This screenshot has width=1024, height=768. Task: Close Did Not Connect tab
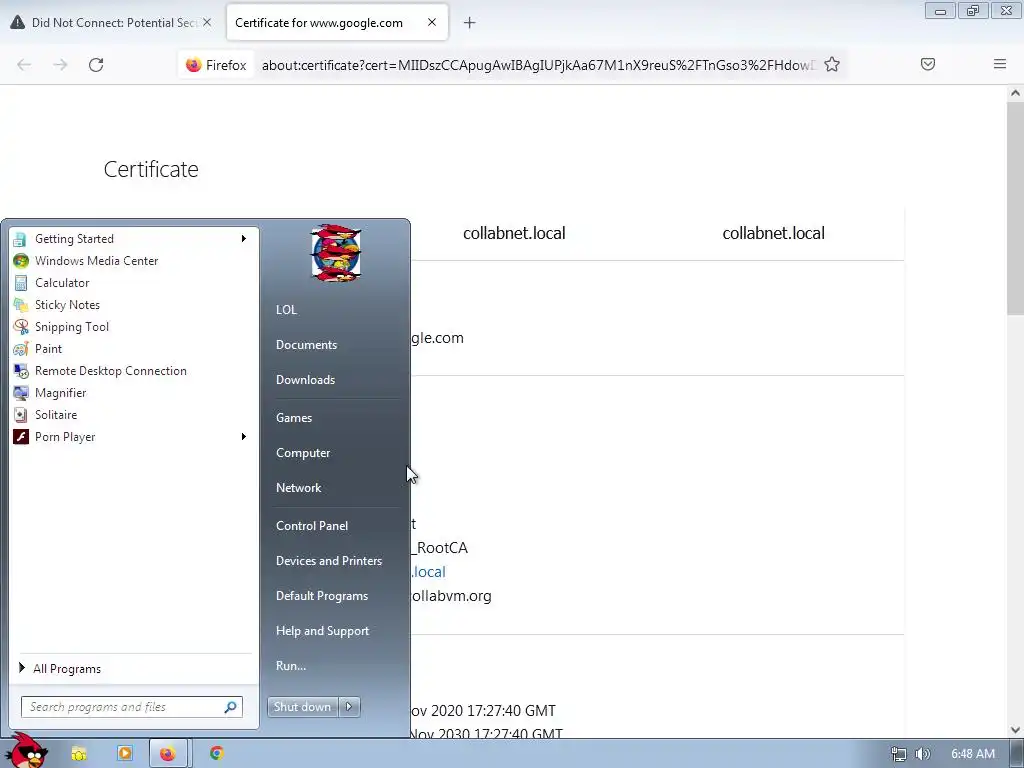click(207, 22)
